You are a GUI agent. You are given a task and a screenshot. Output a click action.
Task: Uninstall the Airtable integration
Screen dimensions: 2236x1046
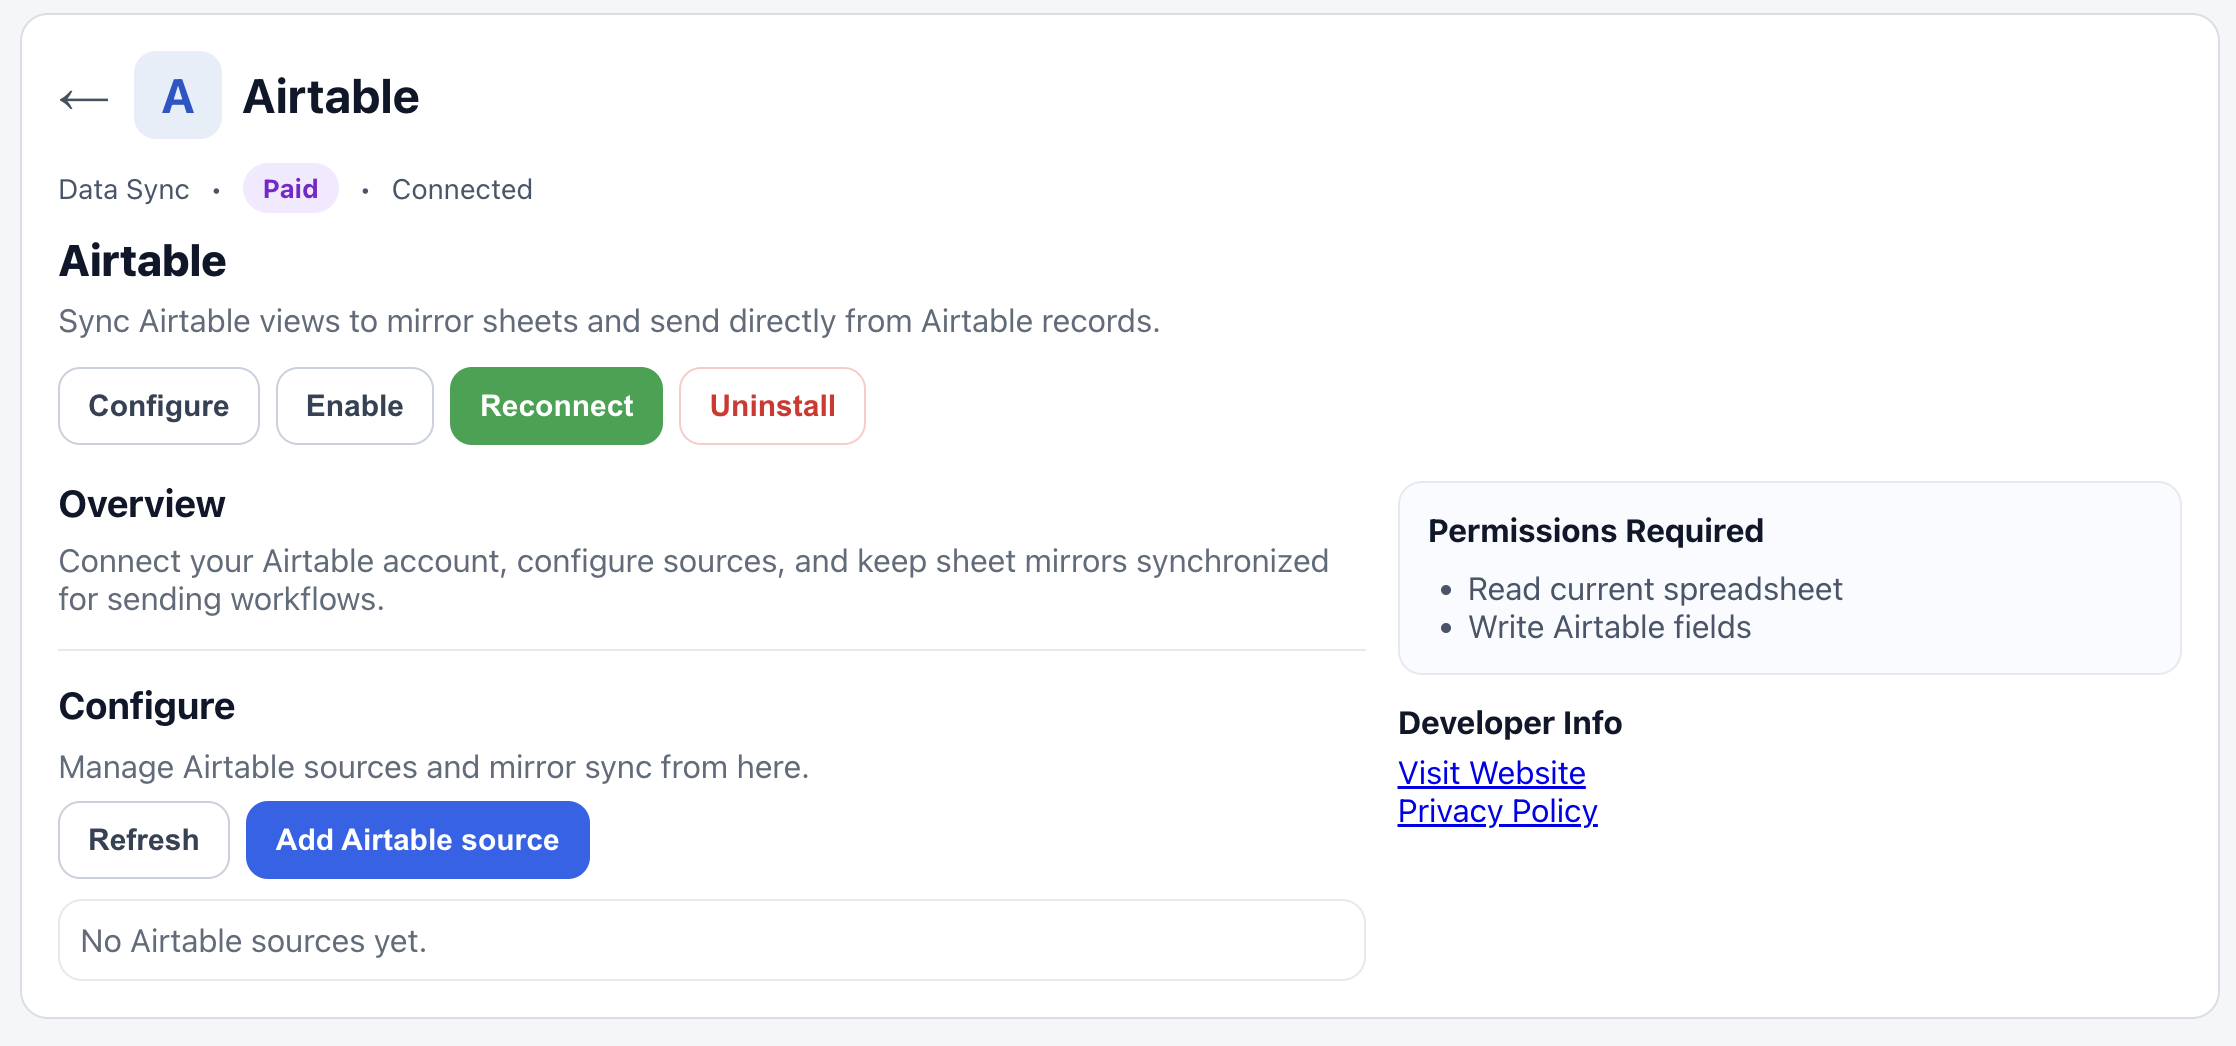tap(772, 406)
